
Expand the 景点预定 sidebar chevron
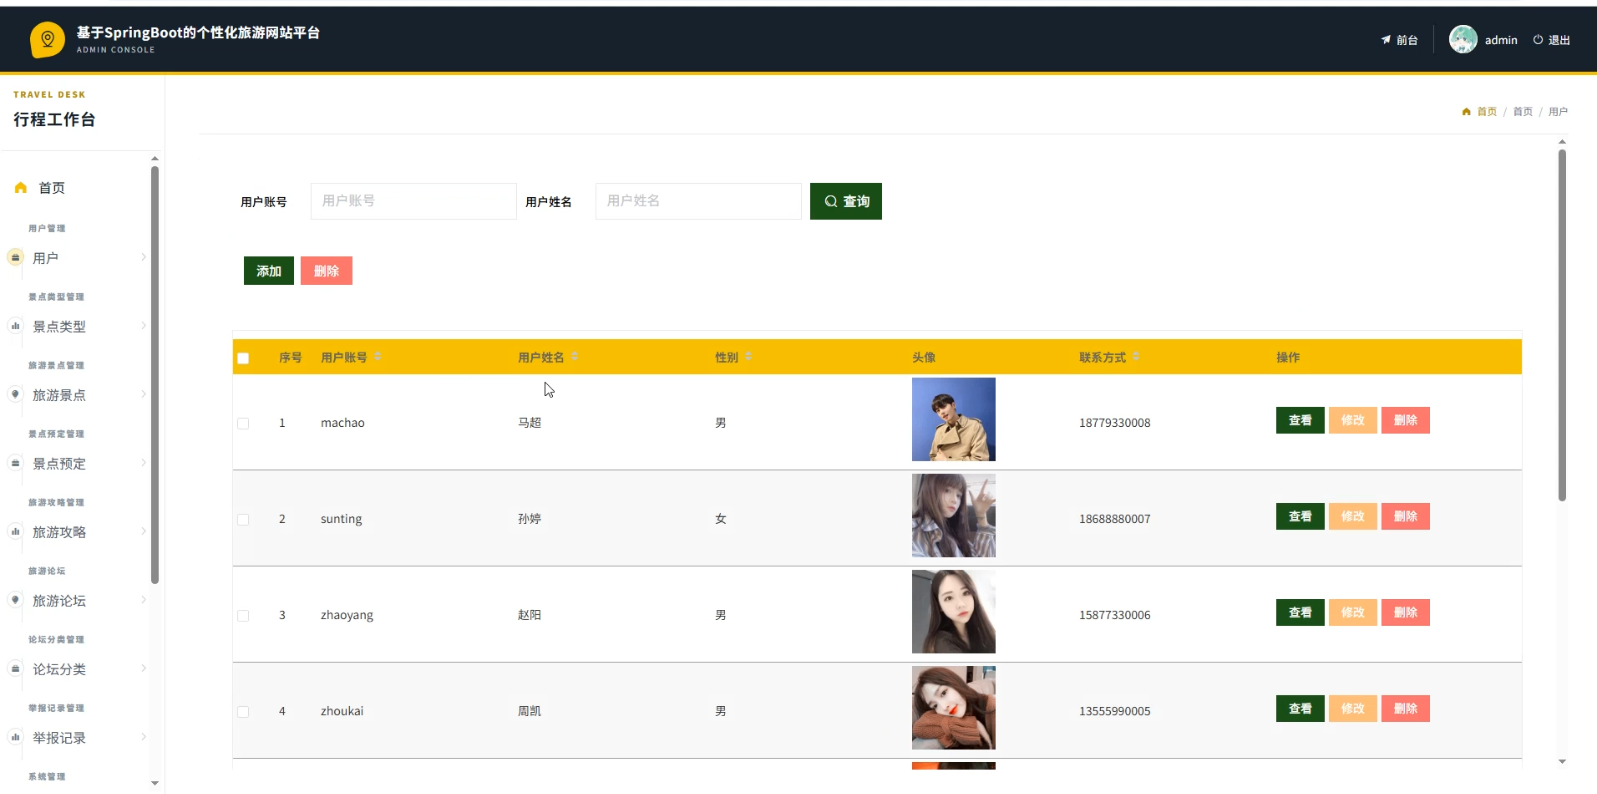pos(143,463)
